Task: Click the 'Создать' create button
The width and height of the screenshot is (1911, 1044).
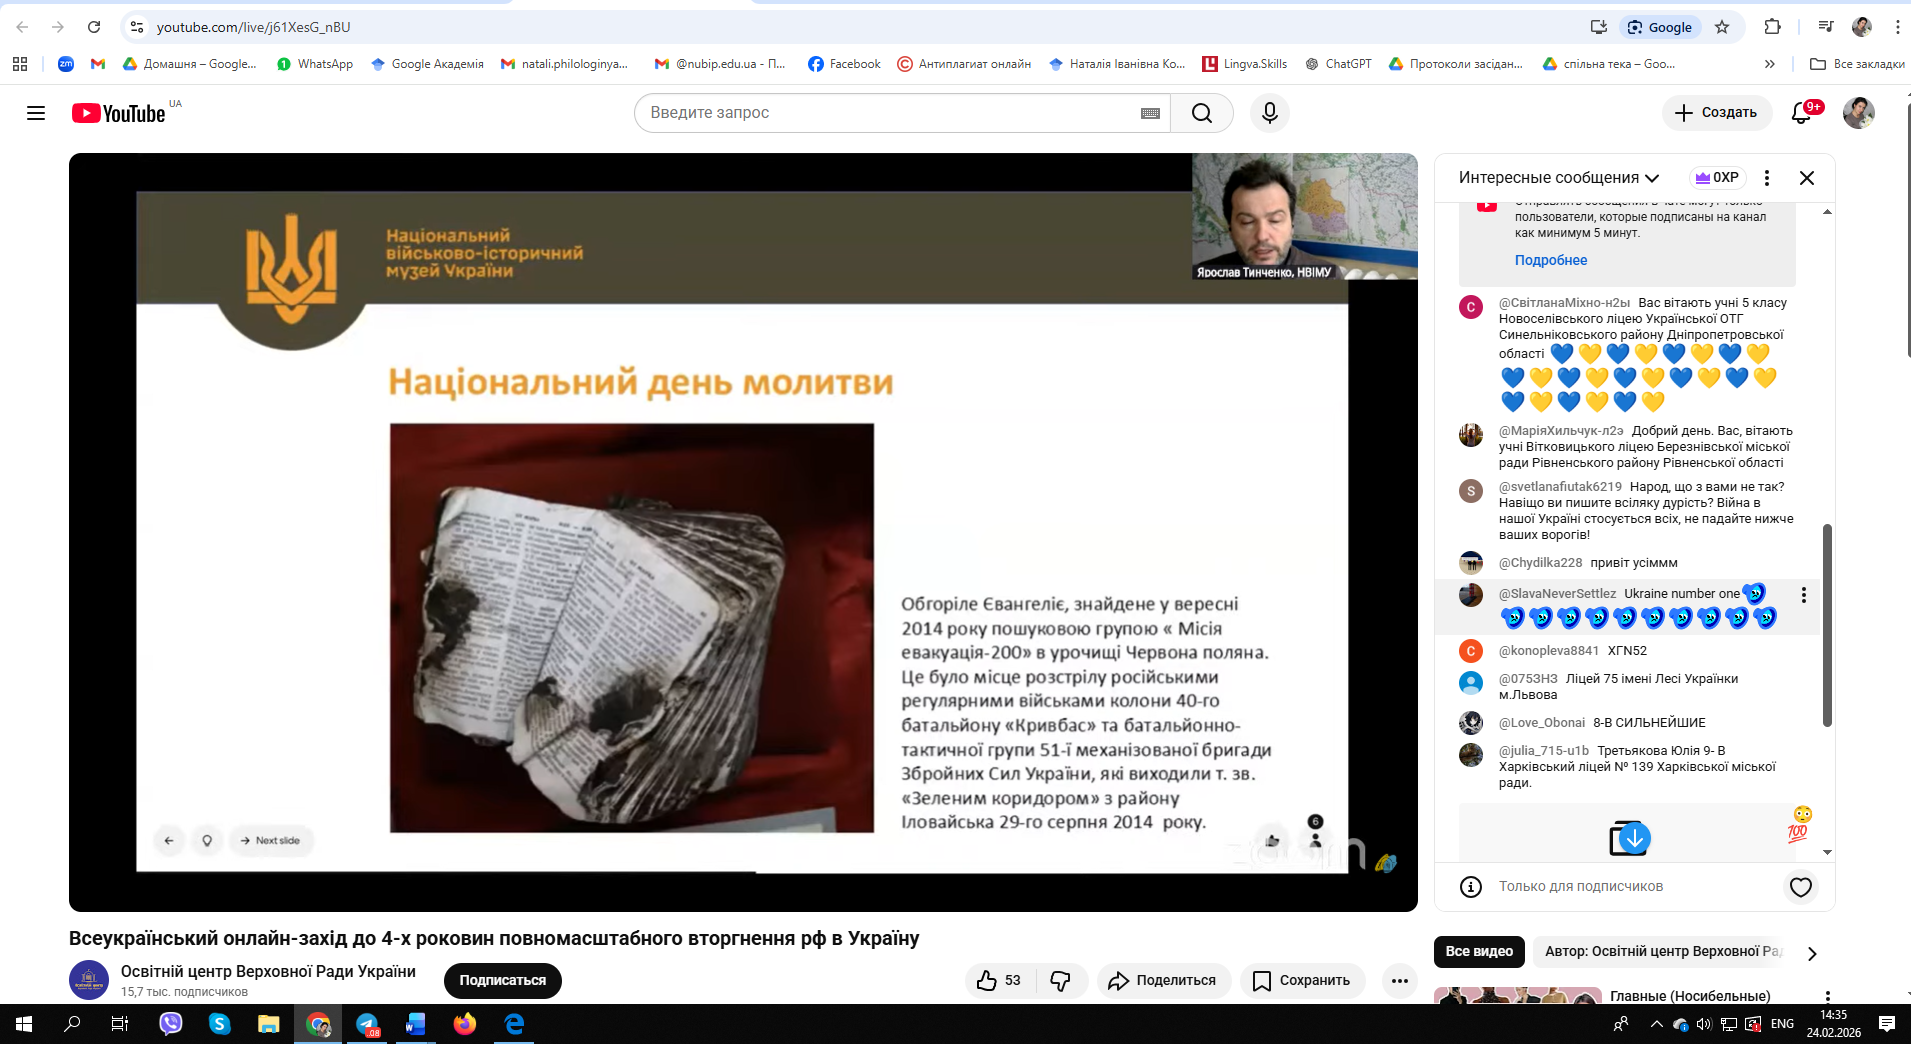Action: click(1716, 113)
